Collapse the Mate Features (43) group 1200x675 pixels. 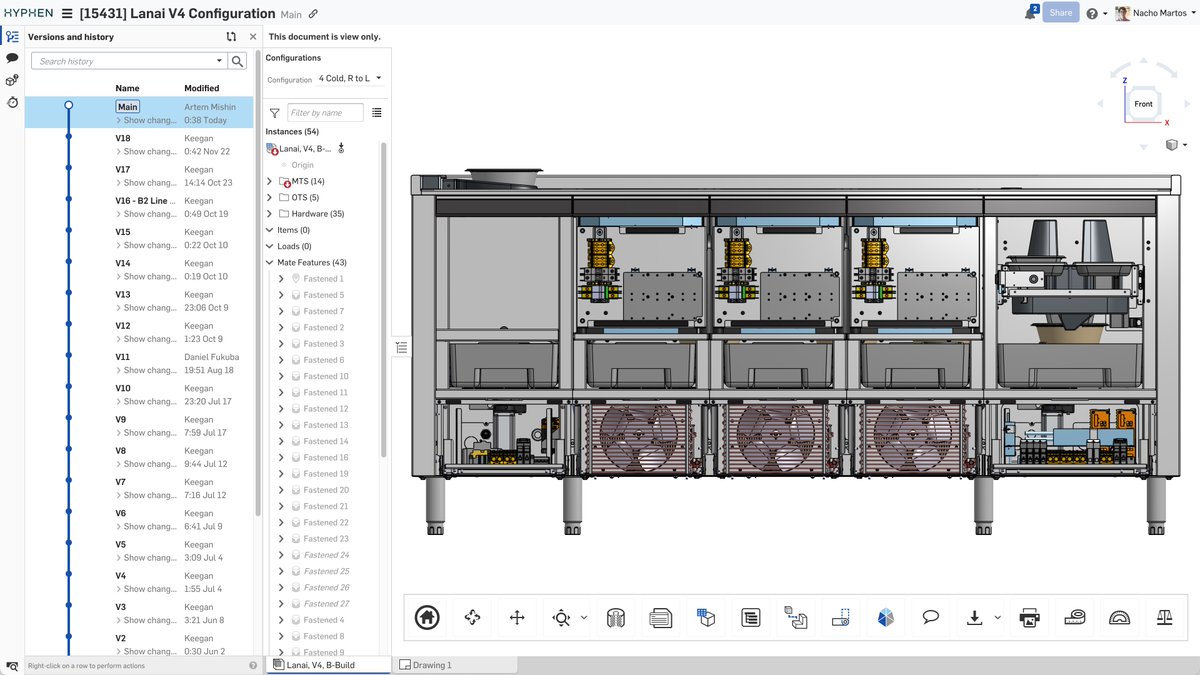[268, 262]
